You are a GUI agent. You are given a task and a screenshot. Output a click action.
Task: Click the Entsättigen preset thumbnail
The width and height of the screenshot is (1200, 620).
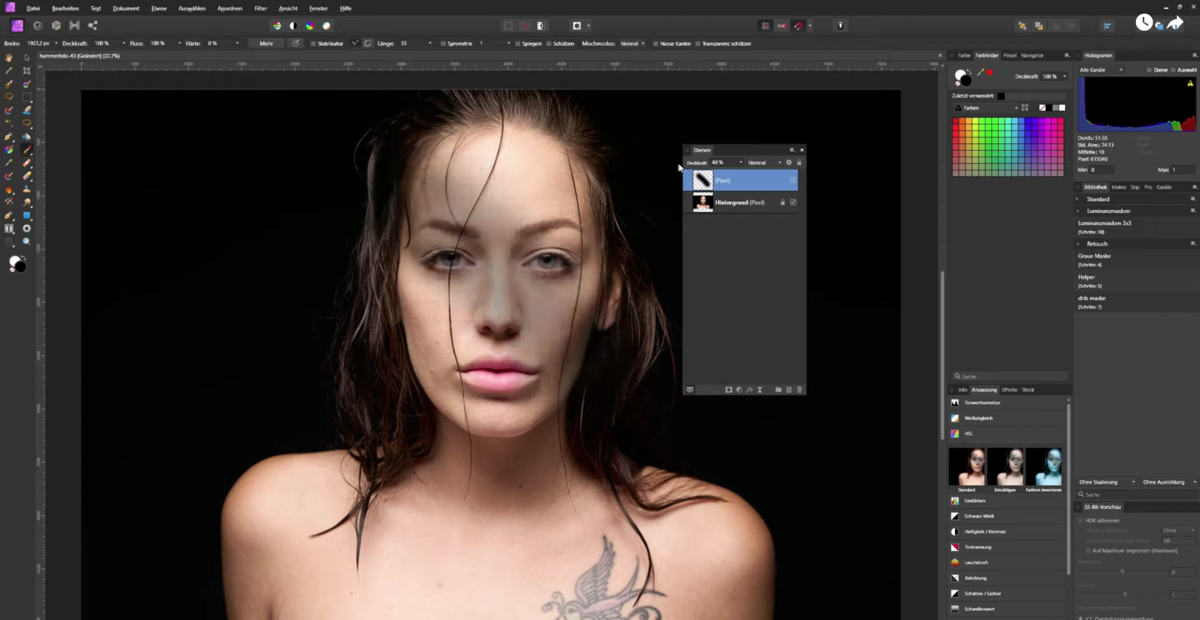[1005, 466]
